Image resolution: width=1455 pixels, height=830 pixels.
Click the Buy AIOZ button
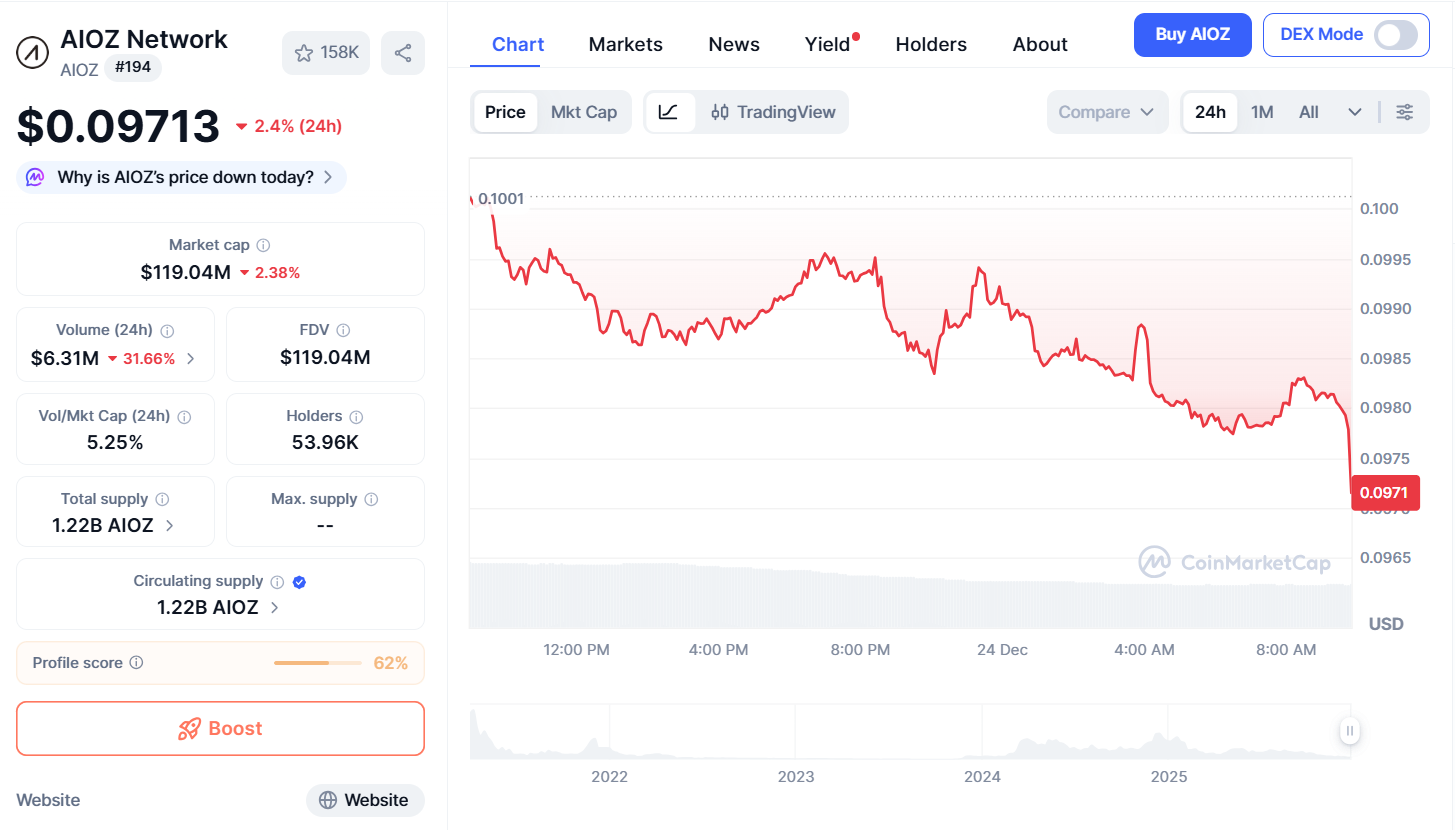pos(1191,35)
